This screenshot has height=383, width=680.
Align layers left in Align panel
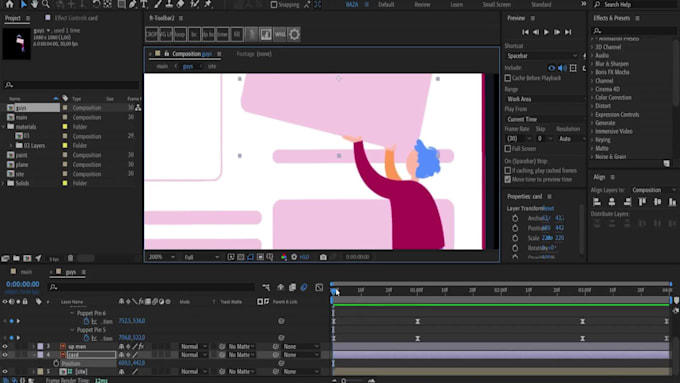(x=597, y=202)
